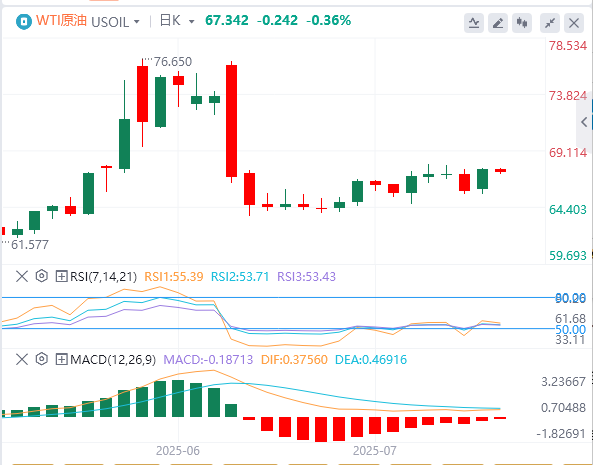This screenshot has height=465, width=593.
Task: Click the MACD:-0.18713 value
Action: tap(208, 360)
